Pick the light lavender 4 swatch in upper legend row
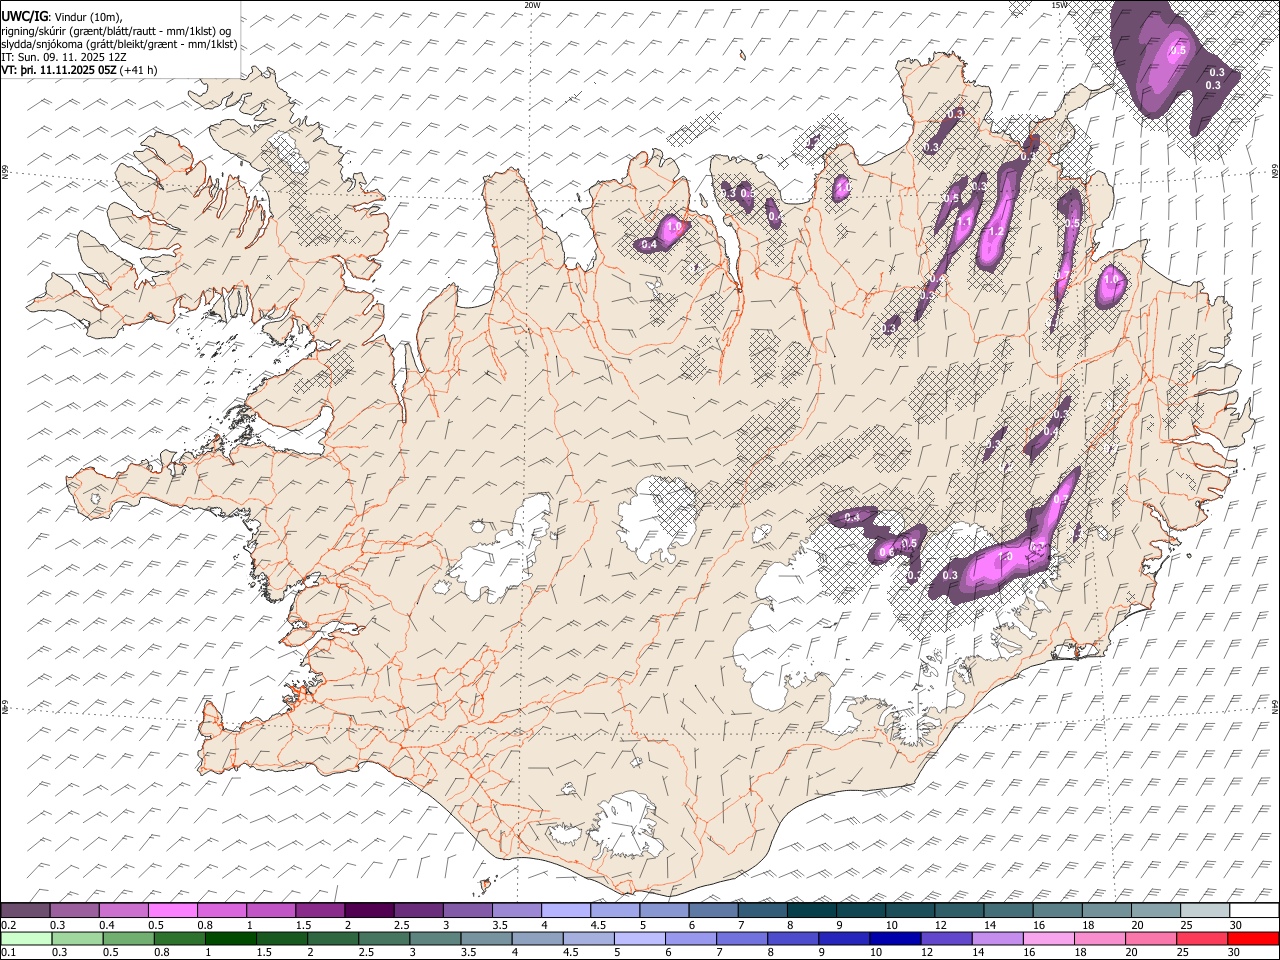 tap(566, 911)
